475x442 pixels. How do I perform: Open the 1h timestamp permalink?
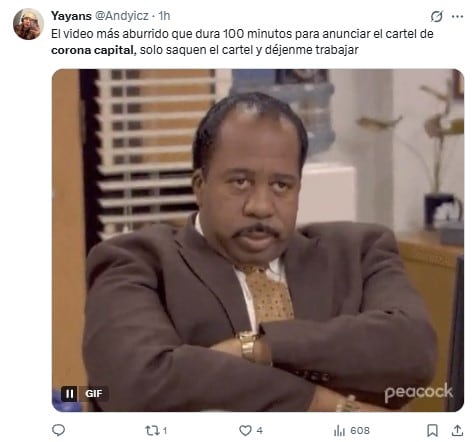pos(164,16)
